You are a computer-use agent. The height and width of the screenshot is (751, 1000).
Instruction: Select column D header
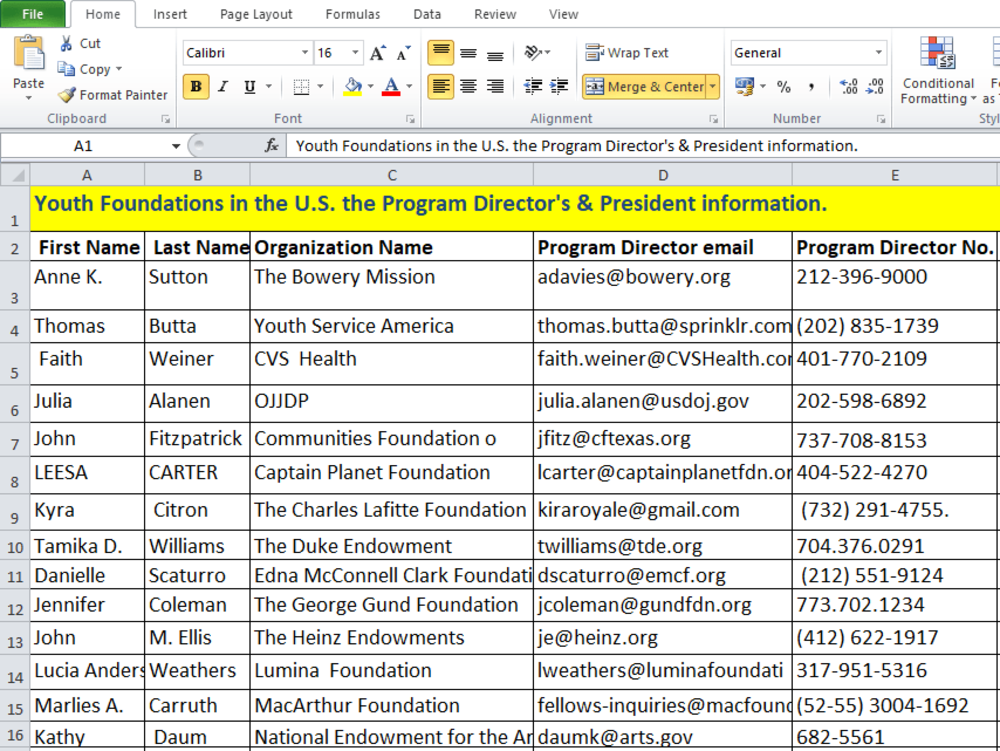(663, 175)
